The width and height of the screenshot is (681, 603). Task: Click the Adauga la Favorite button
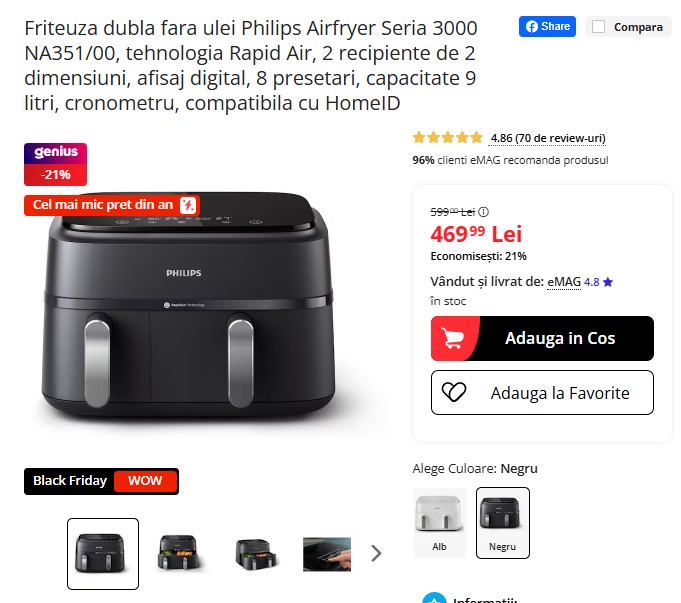[x=542, y=392]
